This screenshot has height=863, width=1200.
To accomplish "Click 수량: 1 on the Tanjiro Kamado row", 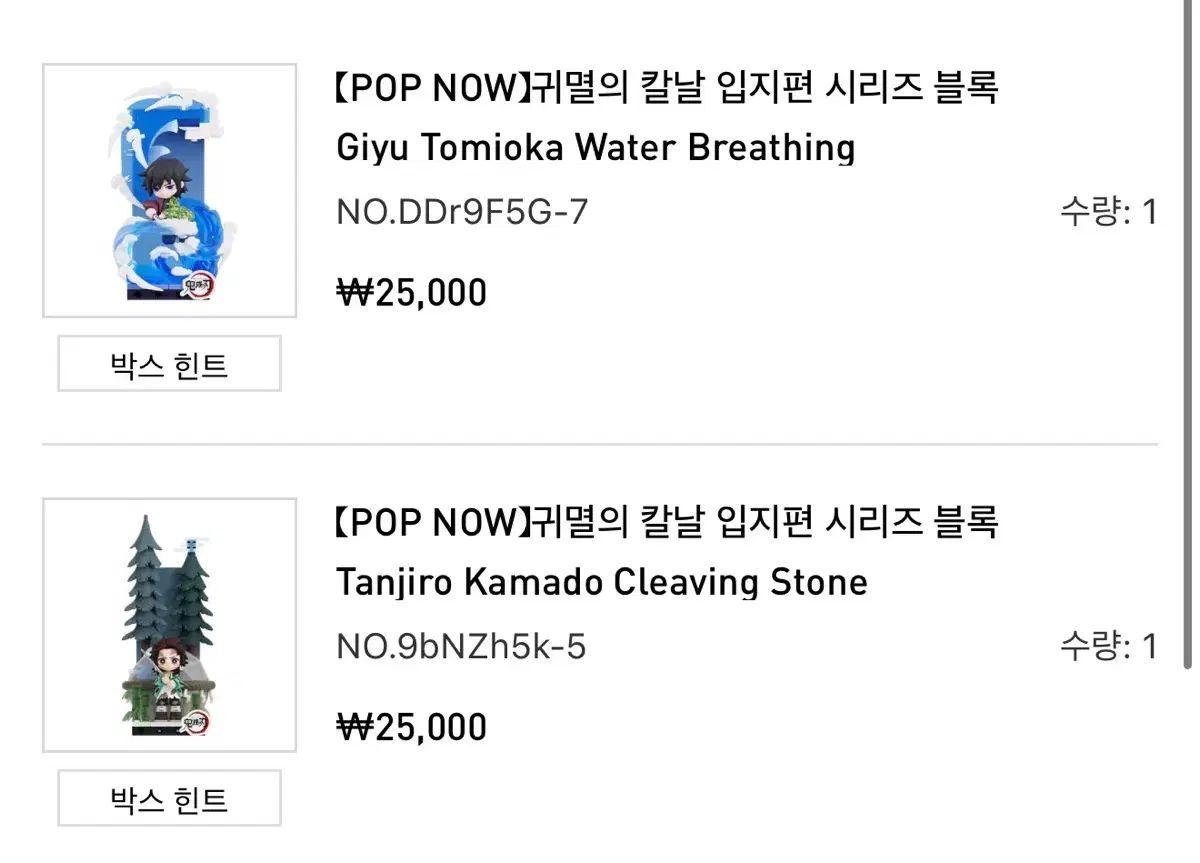I will click(1108, 647).
